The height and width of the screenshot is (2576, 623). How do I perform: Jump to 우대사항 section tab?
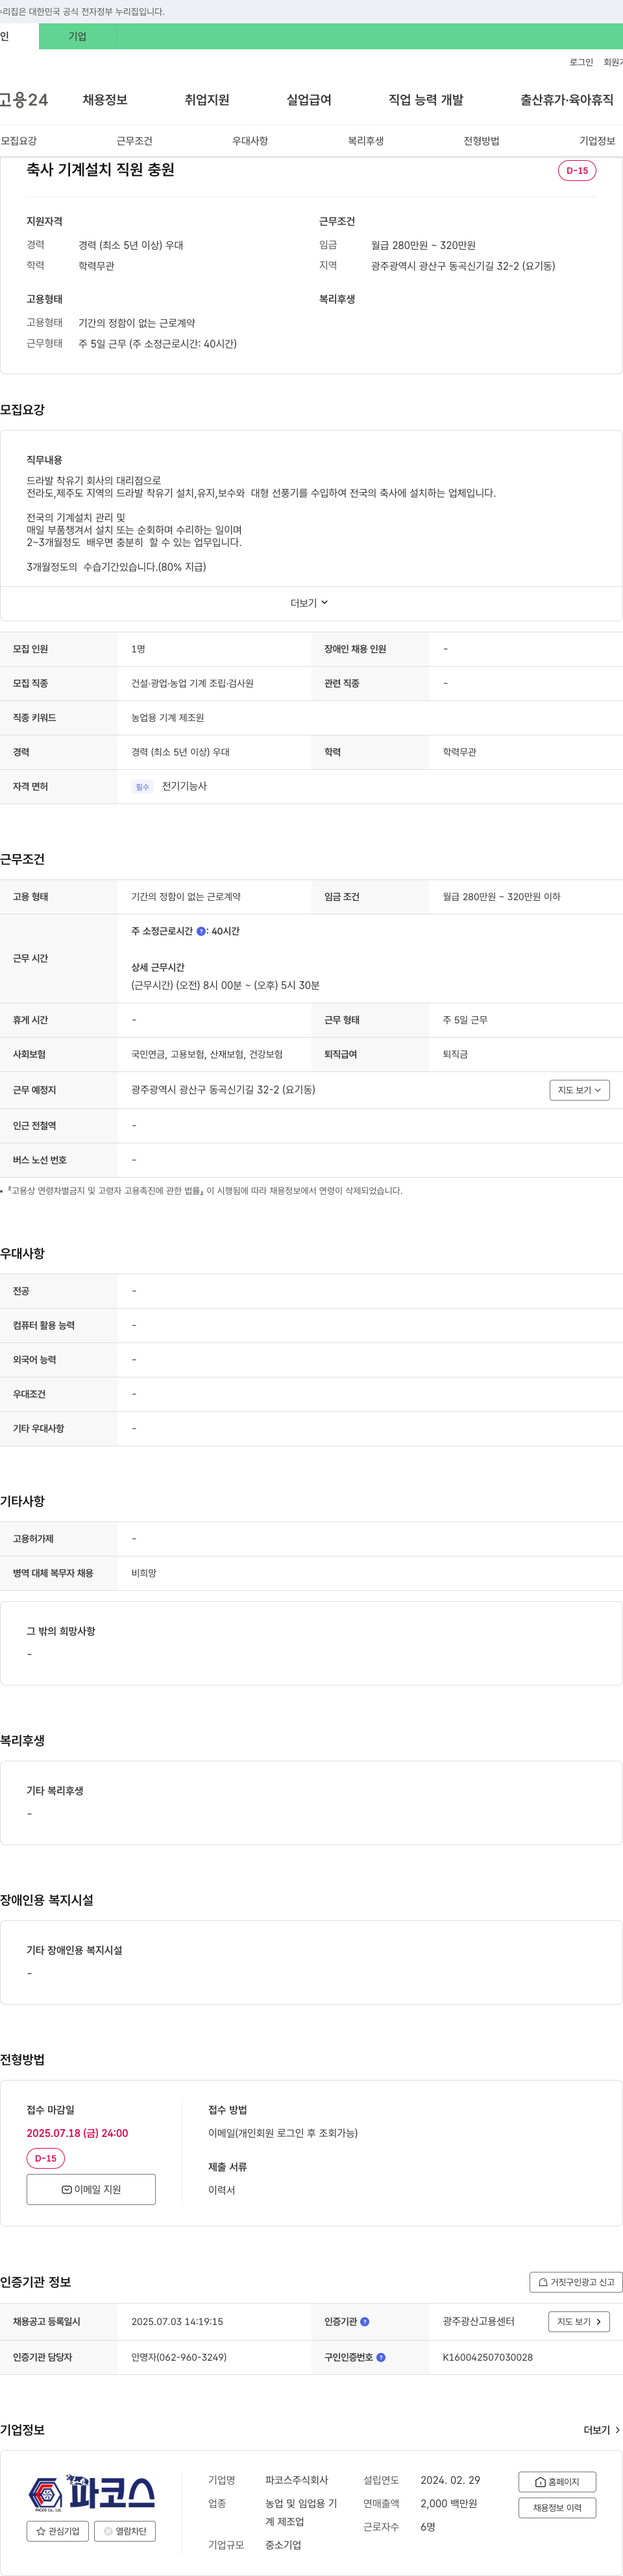[250, 141]
